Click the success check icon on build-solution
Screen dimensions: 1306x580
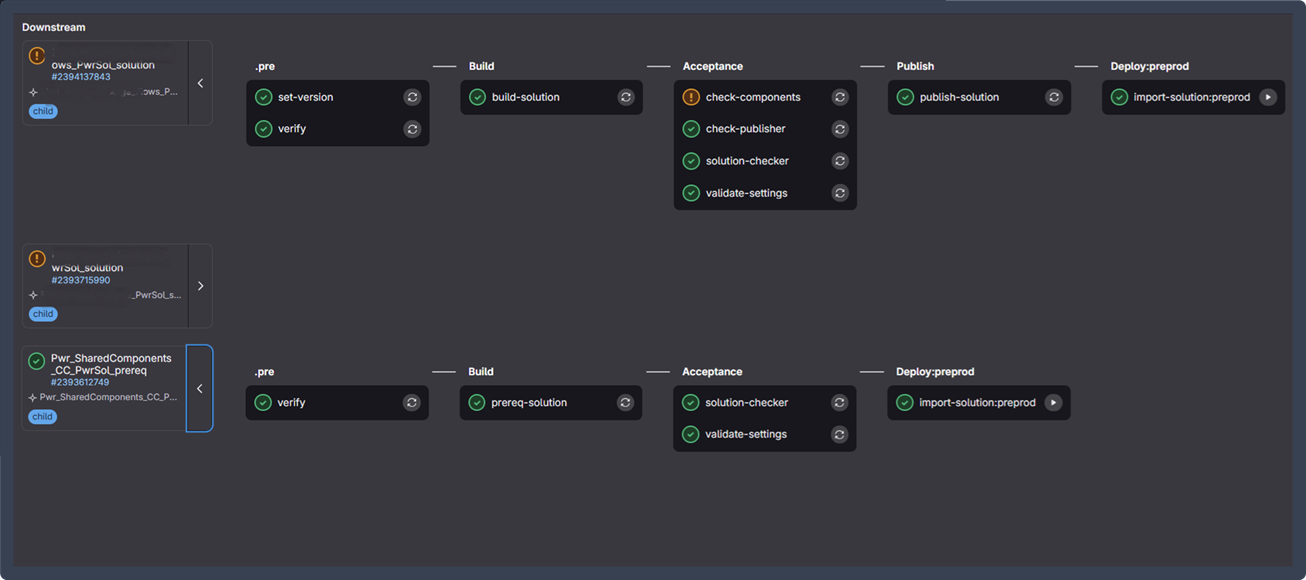coord(475,97)
